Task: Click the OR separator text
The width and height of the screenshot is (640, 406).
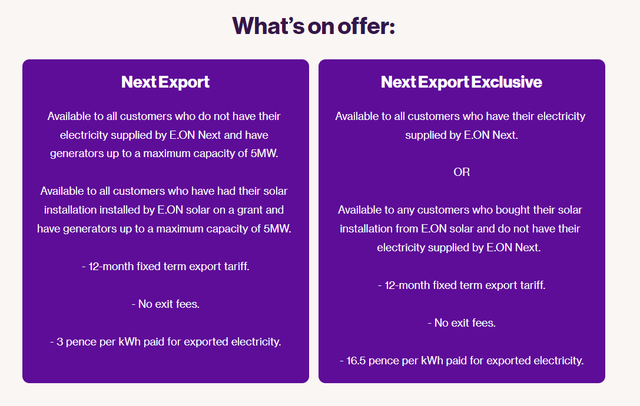Action: coord(462,172)
